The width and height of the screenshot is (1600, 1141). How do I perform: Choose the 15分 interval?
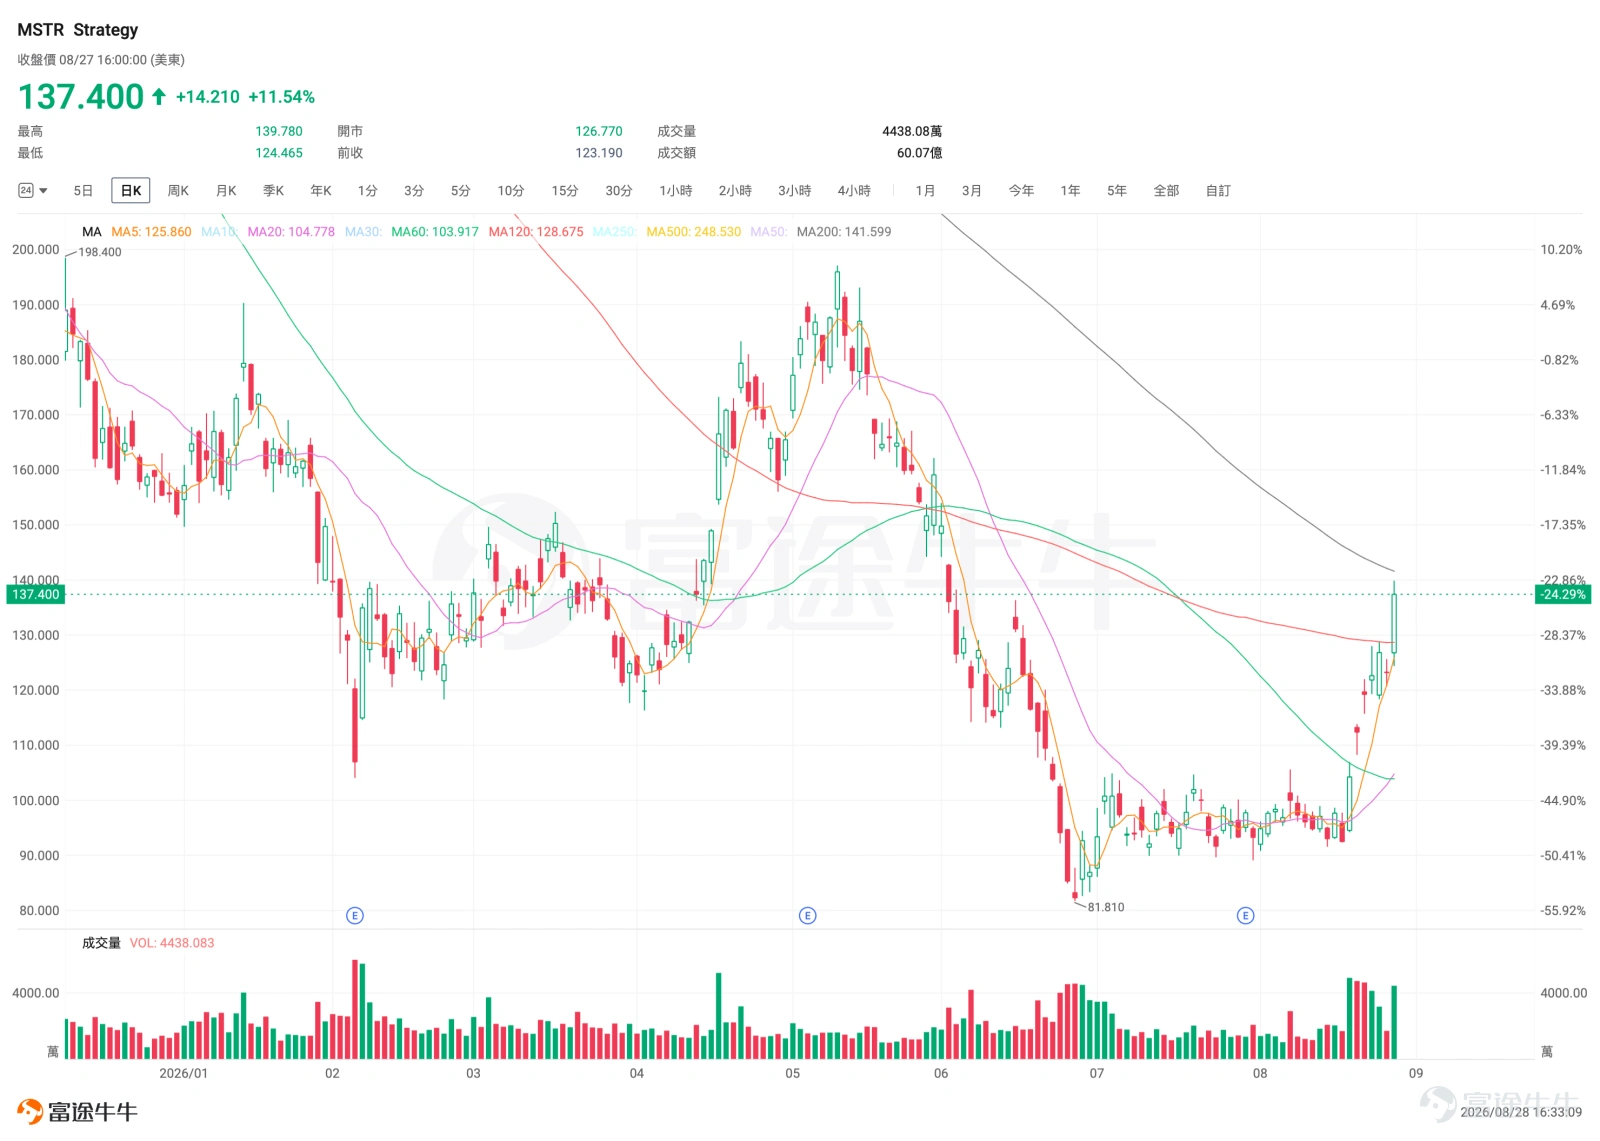click(x=565, y=190)
